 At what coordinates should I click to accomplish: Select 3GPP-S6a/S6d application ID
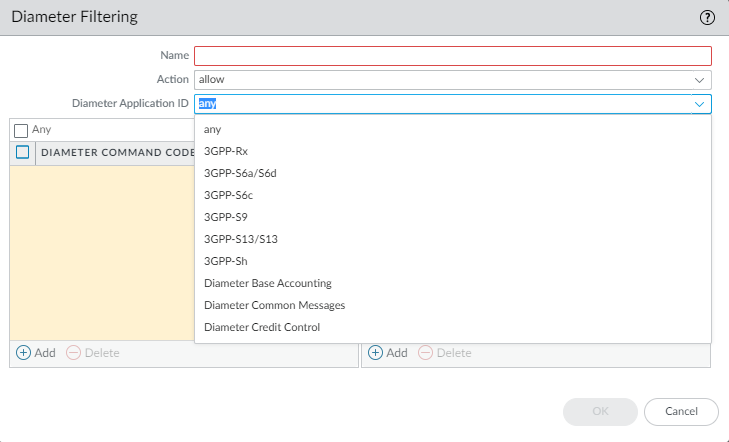(x=239, y=173)
